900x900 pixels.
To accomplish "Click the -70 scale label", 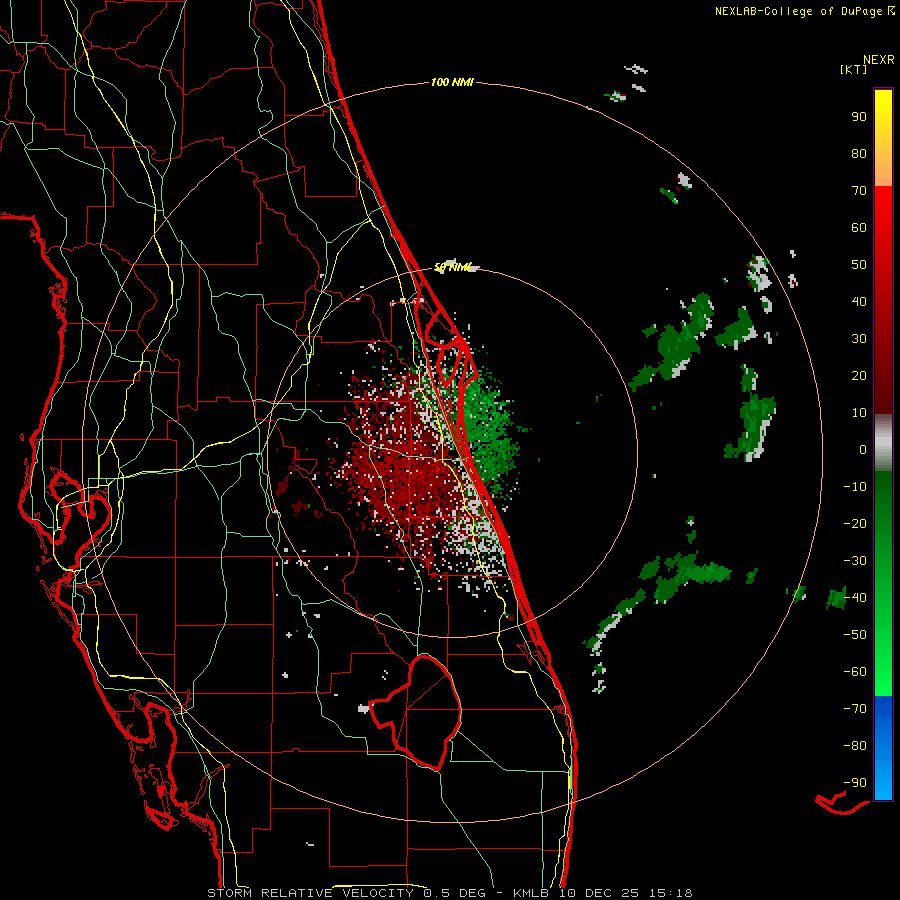I will click(x=855, y=708).
